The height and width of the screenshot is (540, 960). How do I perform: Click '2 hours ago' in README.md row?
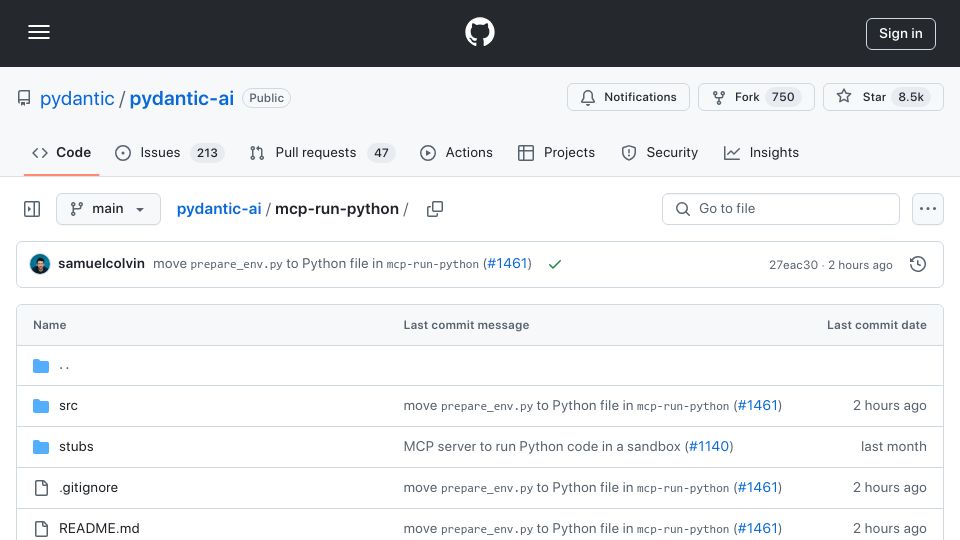890,529
